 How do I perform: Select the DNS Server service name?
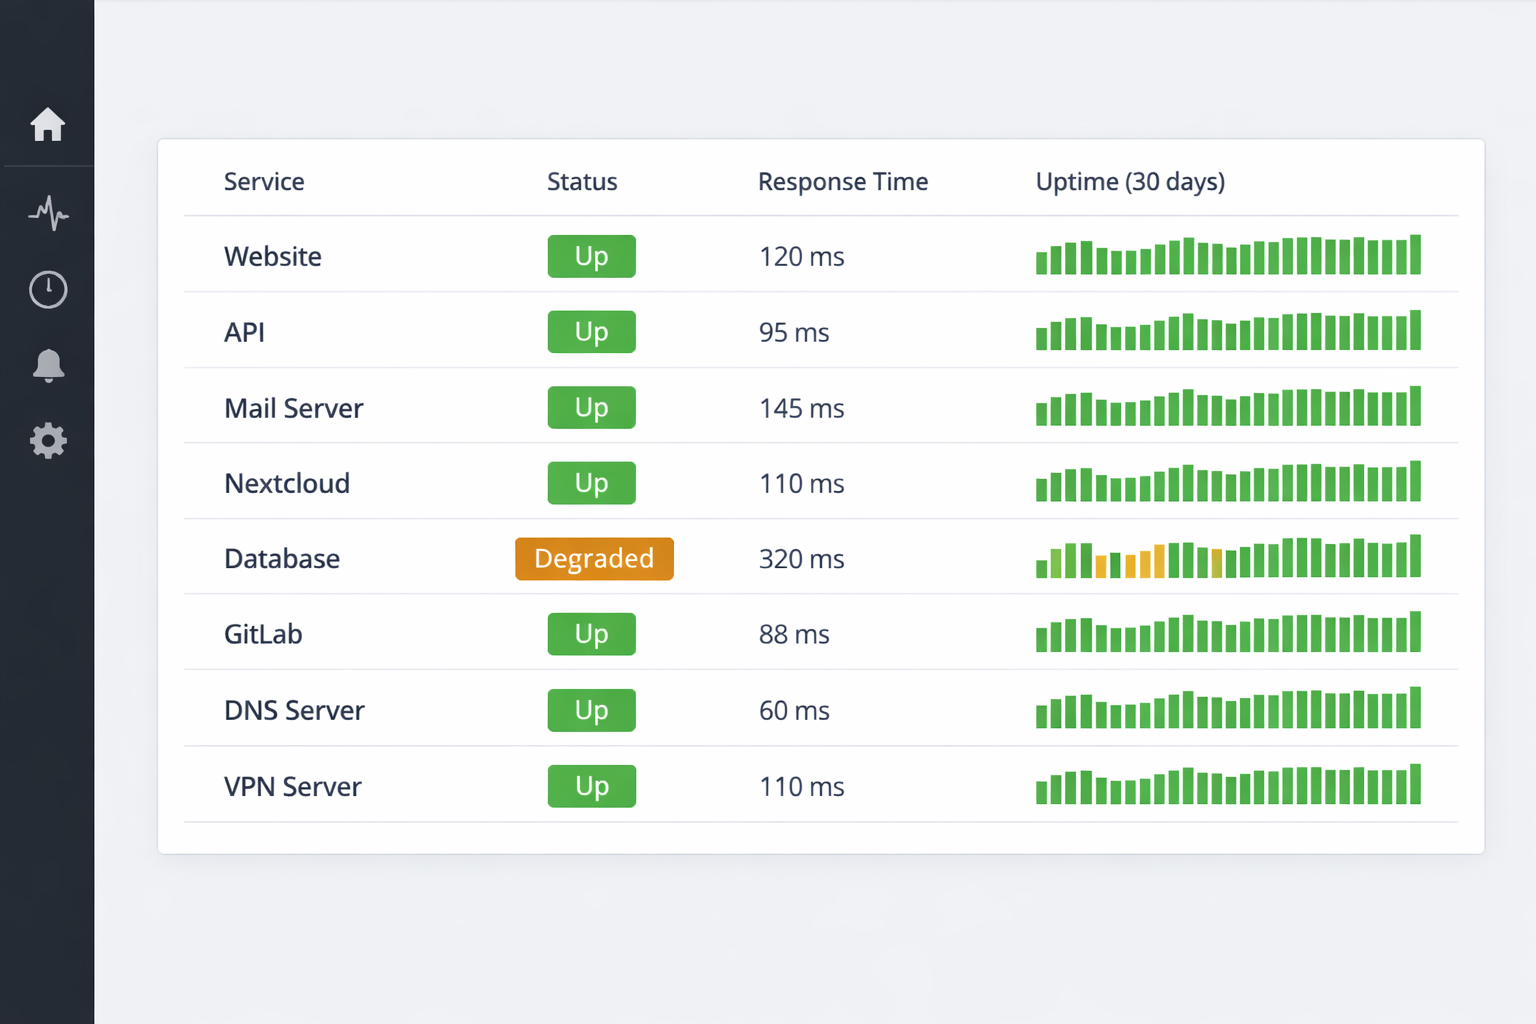[294, 711]
